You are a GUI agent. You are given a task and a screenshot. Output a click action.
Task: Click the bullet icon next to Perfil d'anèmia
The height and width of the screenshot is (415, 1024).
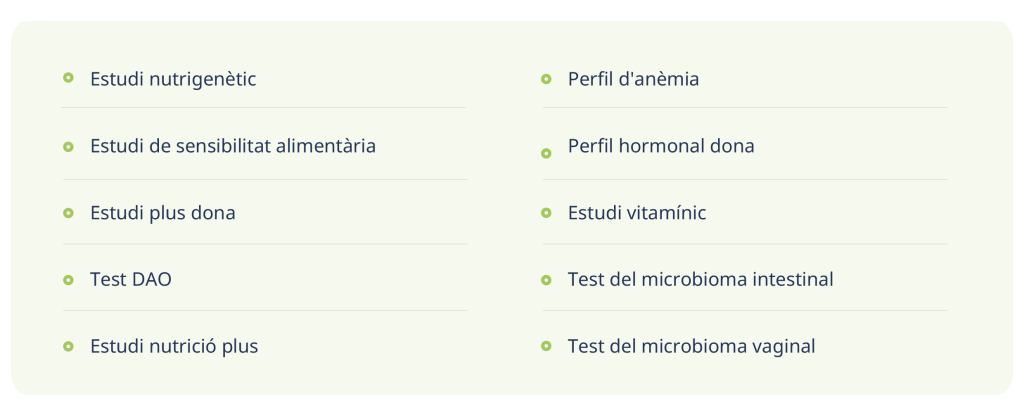(x=546, y=78)
